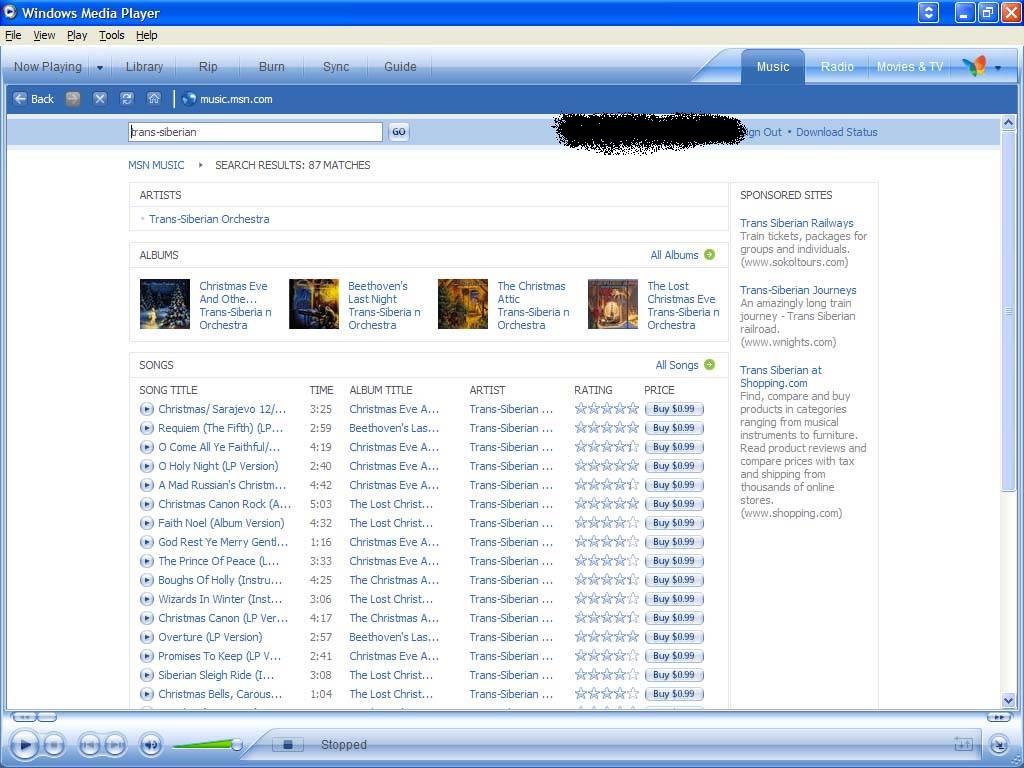1024x768 pixels.
Task: Open The Christmas Attic album cover
Action: (x=462, y=304)
